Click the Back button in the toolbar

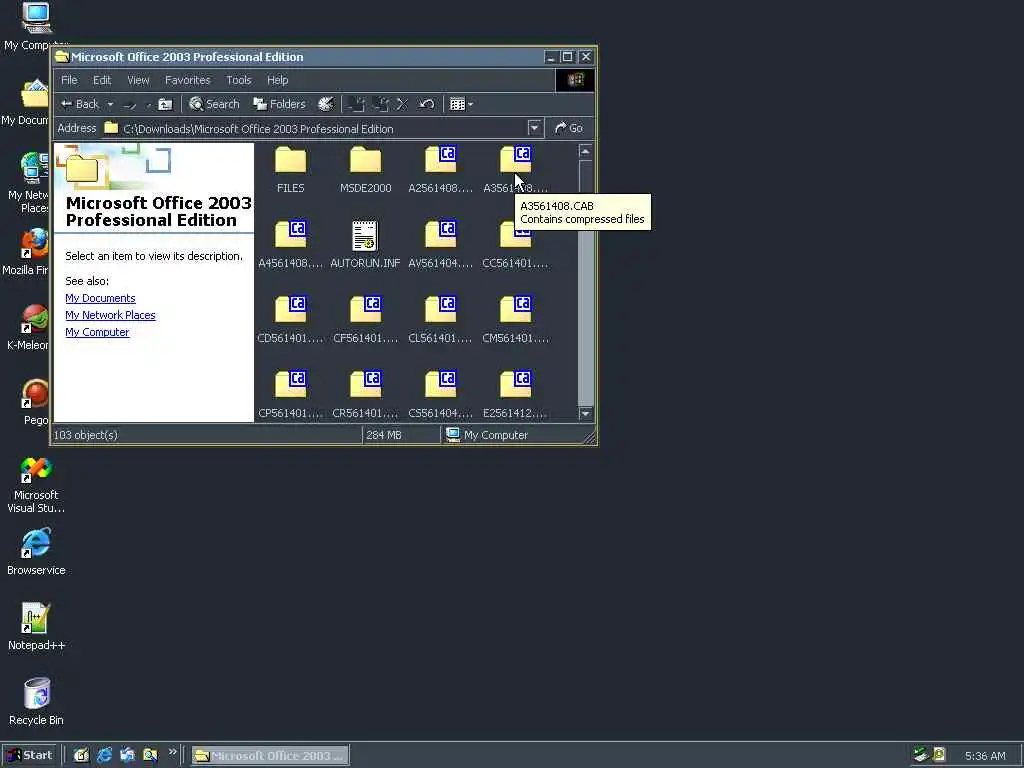coord(79,104)
